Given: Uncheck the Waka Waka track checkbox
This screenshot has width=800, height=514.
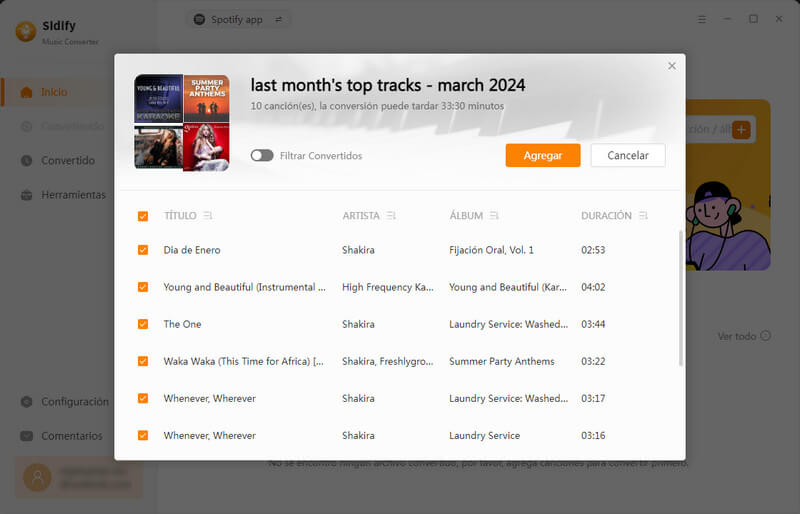Looking at the screenshot, I should [x=143, y=361].
